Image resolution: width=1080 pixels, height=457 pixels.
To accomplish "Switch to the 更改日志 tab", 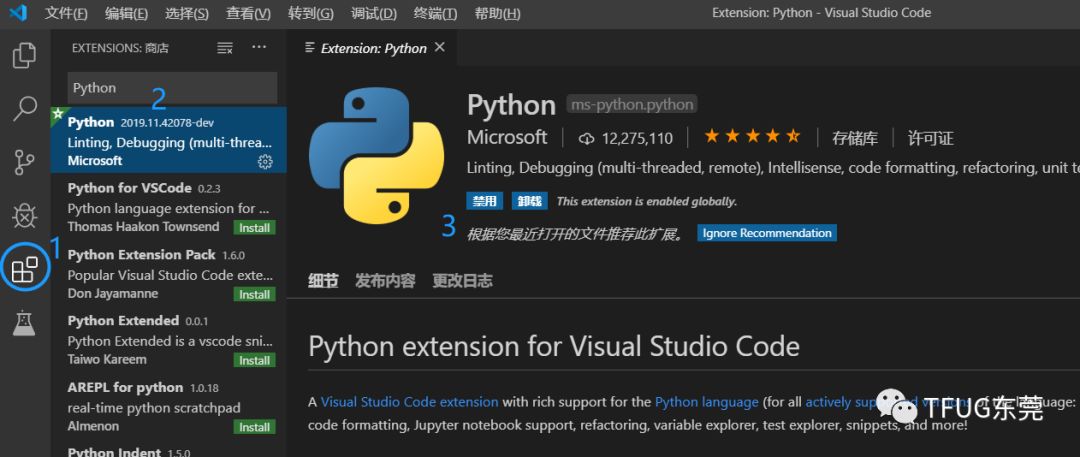I will (x=462, y=281).
